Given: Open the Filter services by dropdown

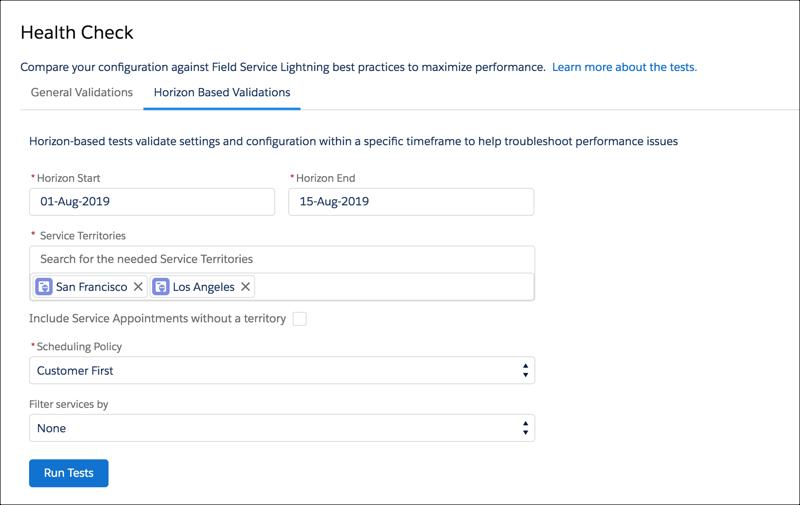Looking at the screenshot, I should click(282, 428).
